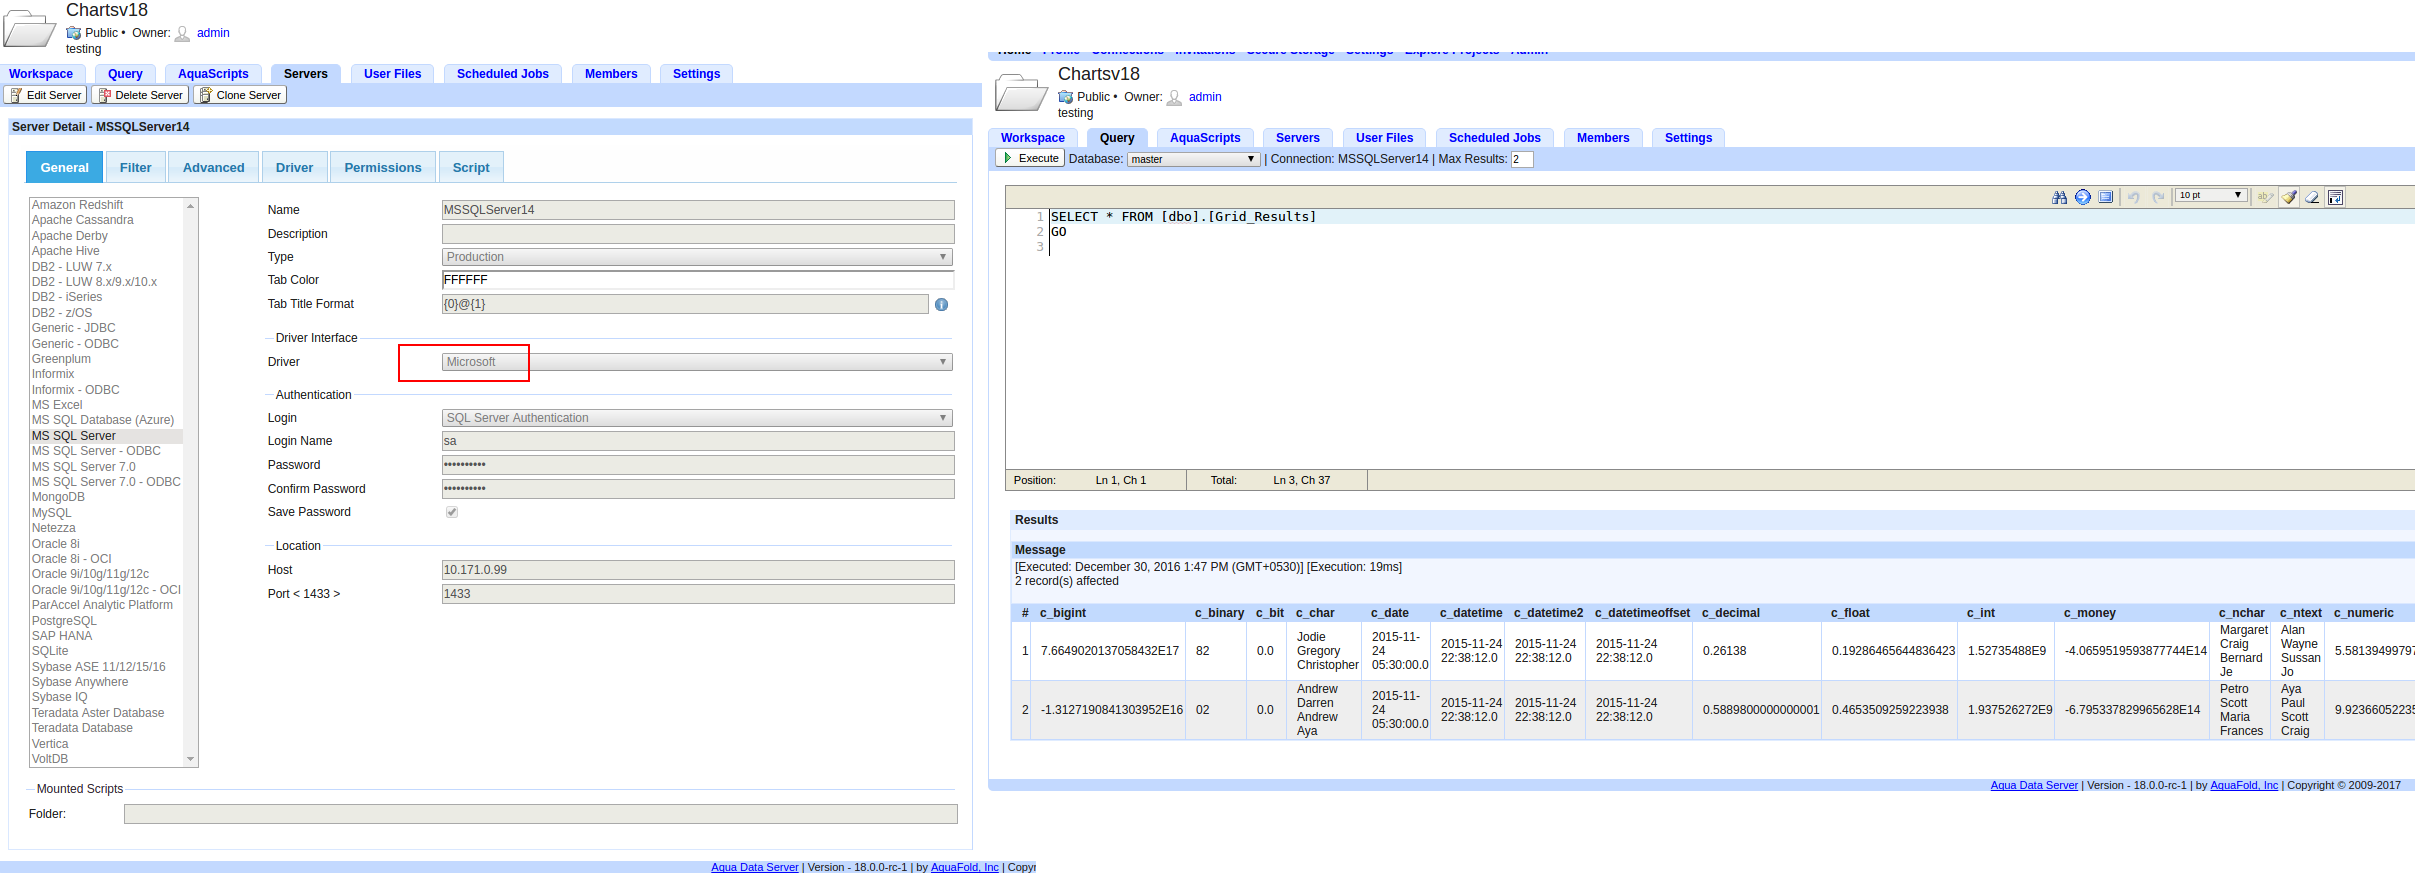
Task: Open the Members tab on the Query page
Action: pos(1603,138)
